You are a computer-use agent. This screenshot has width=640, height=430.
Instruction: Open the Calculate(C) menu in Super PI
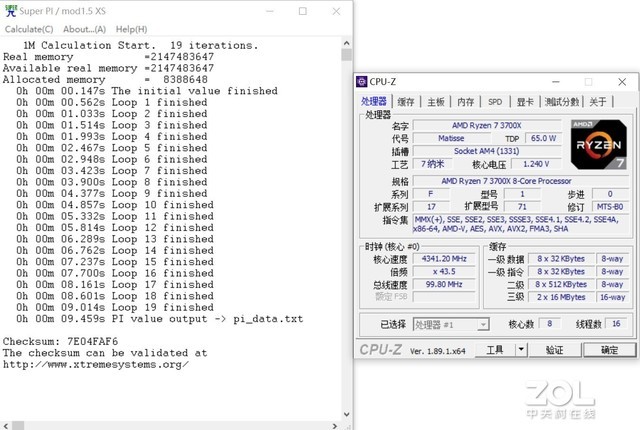[x=29, y=29]
